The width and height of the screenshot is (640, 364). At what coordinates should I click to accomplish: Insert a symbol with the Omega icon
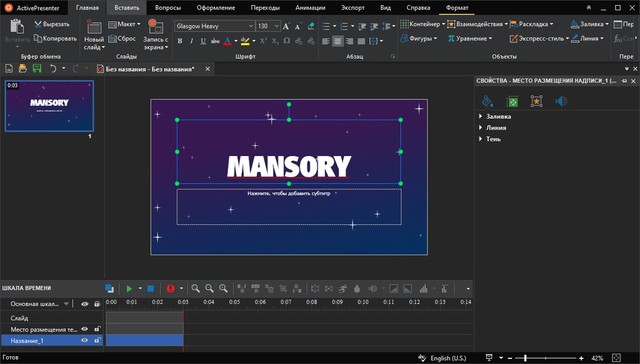(x=287, y=41)
